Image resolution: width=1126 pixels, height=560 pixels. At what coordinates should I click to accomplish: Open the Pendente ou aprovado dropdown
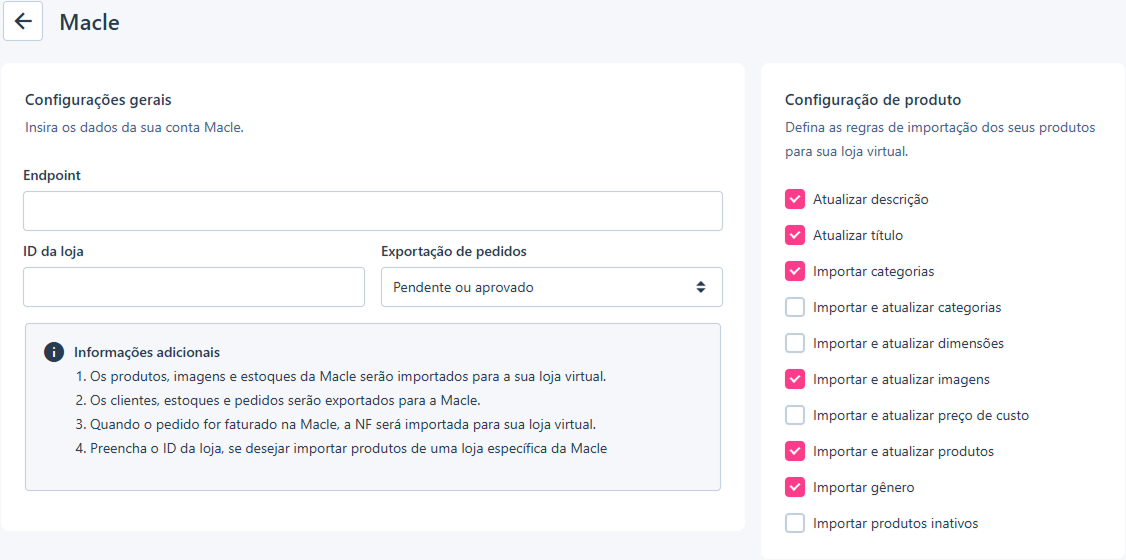coord(552,287)
